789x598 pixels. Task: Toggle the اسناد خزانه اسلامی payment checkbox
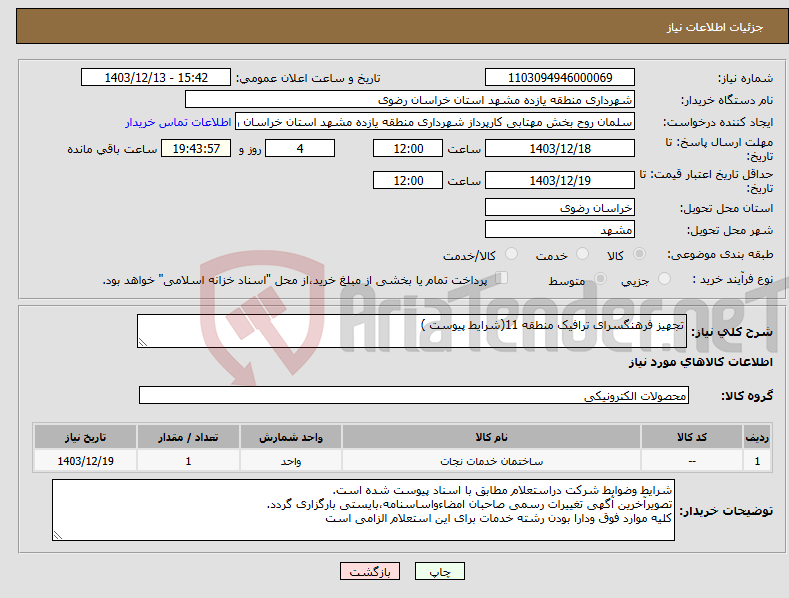501,278
